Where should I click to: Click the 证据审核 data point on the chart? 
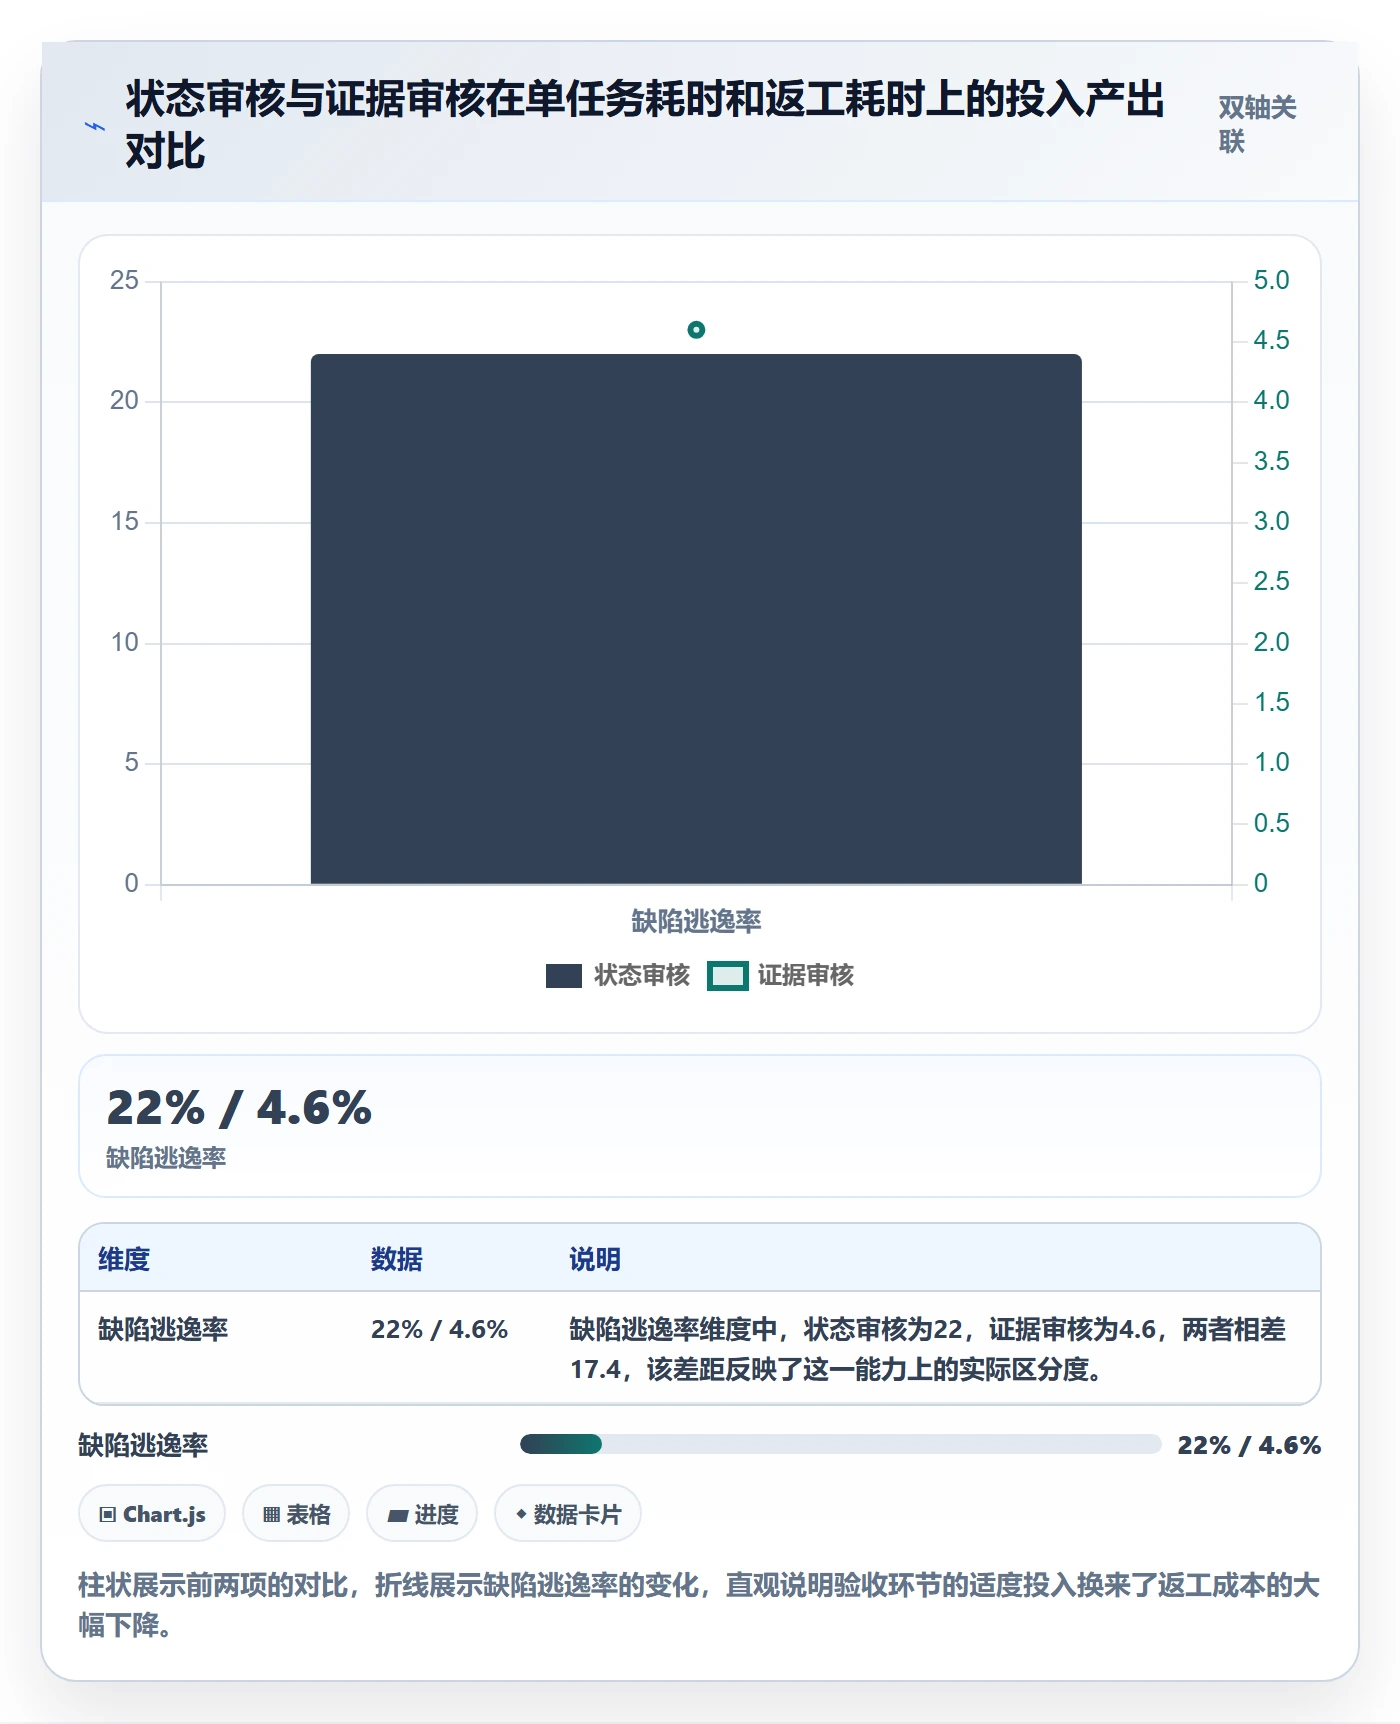point(696,330)
